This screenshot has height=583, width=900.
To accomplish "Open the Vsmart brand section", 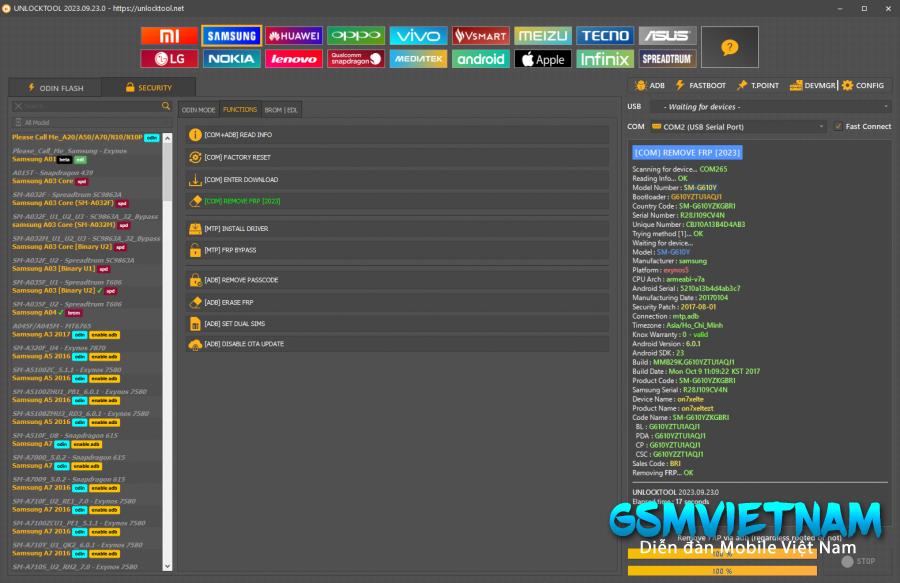I will pyautogui.click(x=480, y=36).
